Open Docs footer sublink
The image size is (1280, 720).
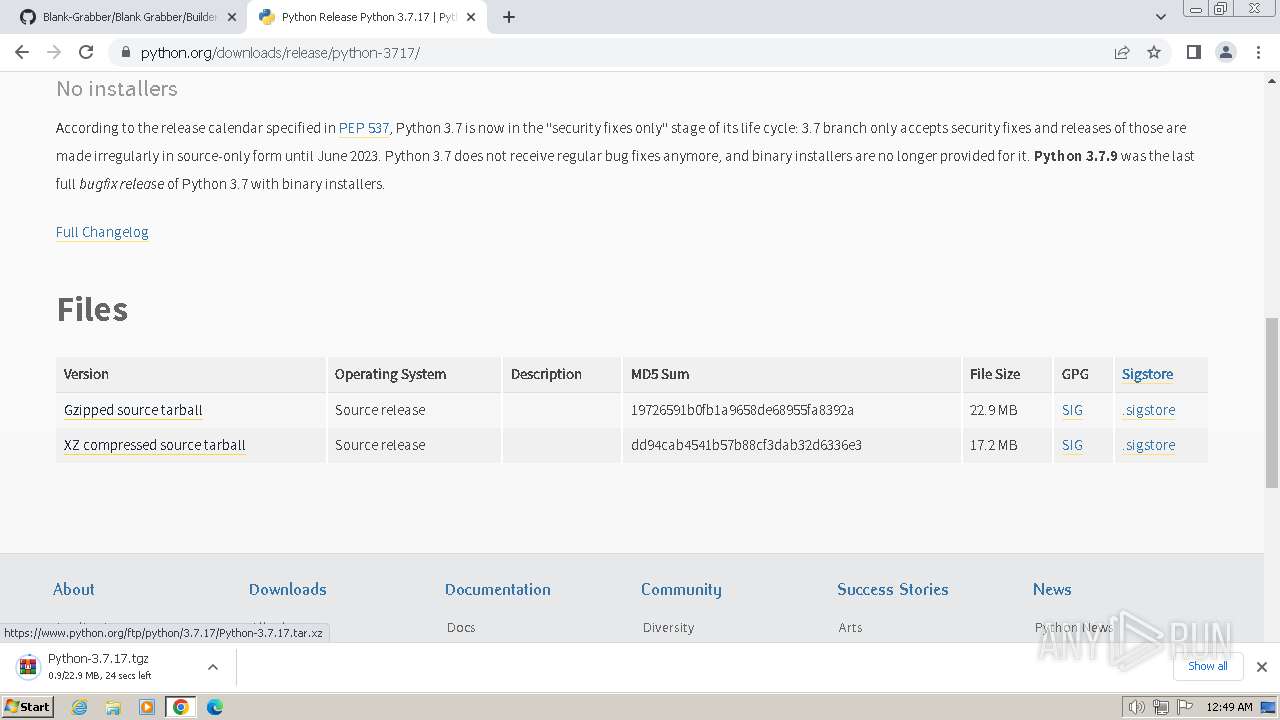461,627
